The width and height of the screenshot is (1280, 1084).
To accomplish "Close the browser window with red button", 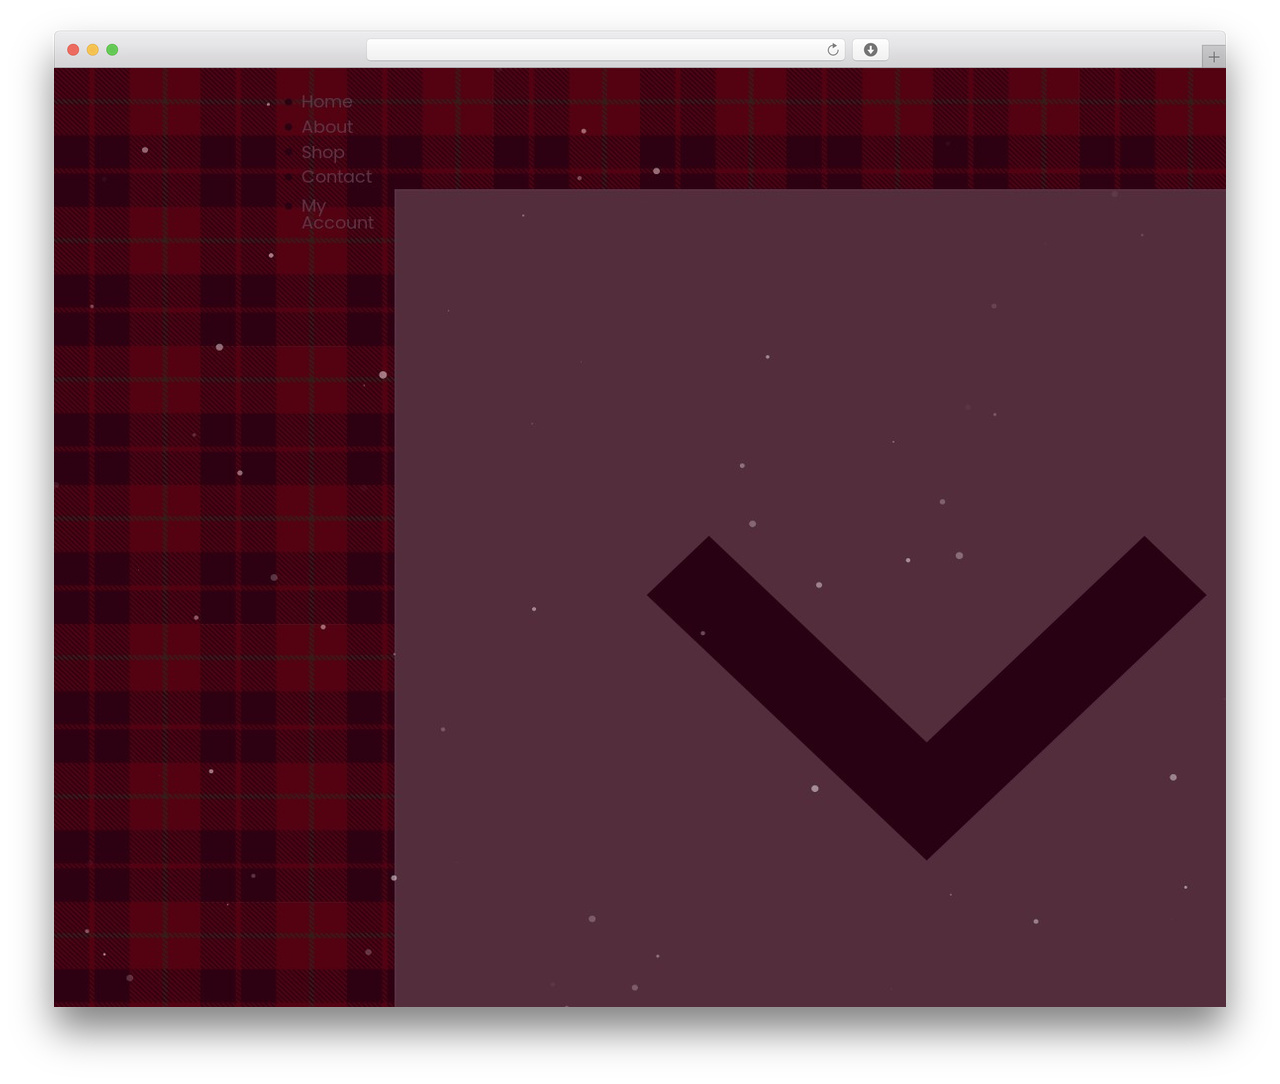I will coord(73,50).
